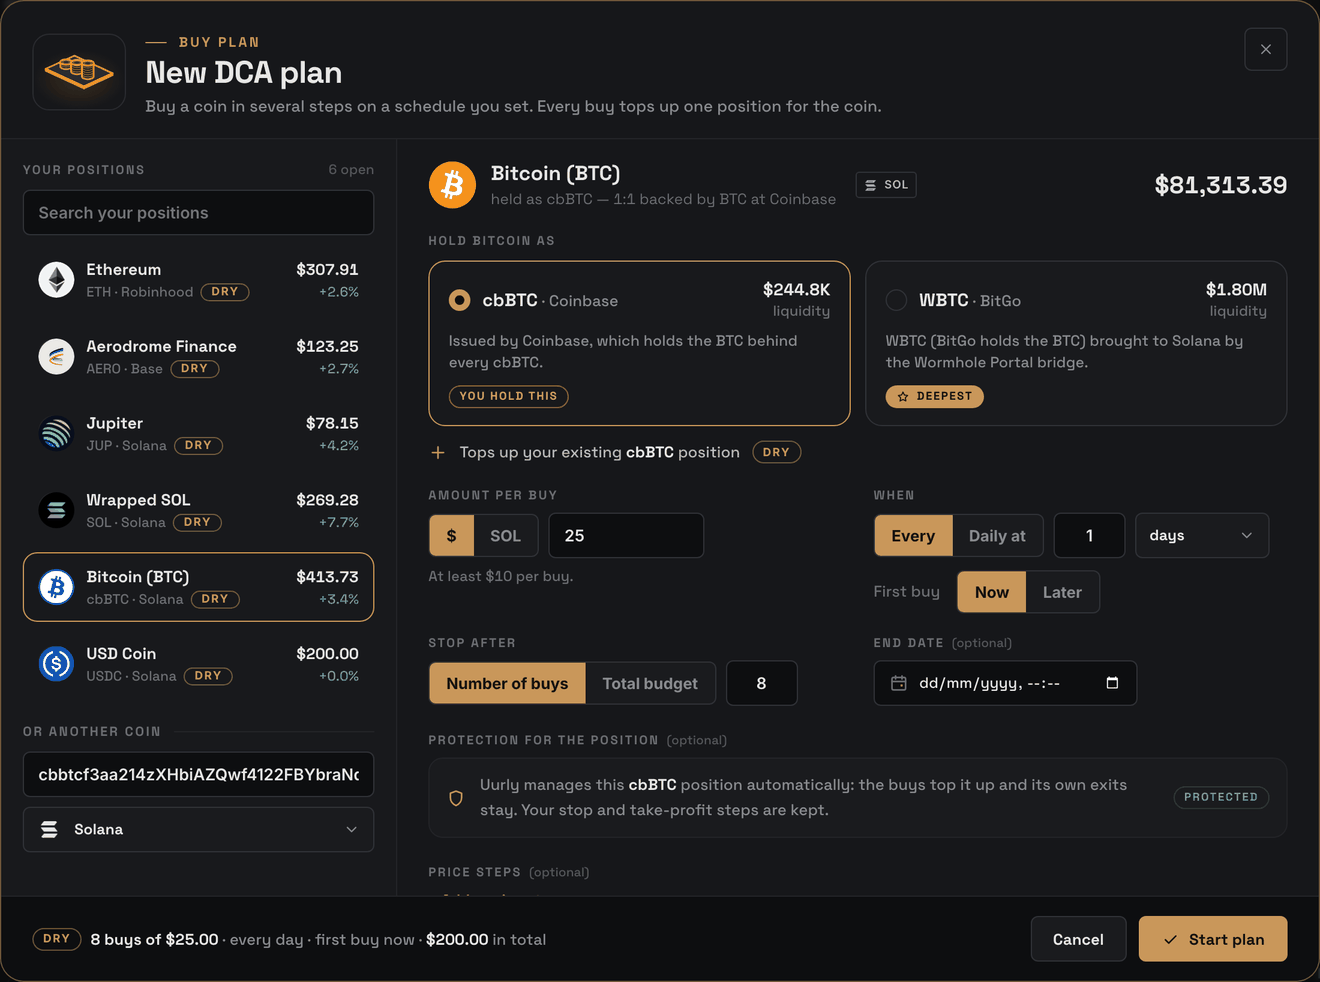The image size is (1320, 982).
Task: Click the plus icon beside Tops up text
Action: (438, 453)
